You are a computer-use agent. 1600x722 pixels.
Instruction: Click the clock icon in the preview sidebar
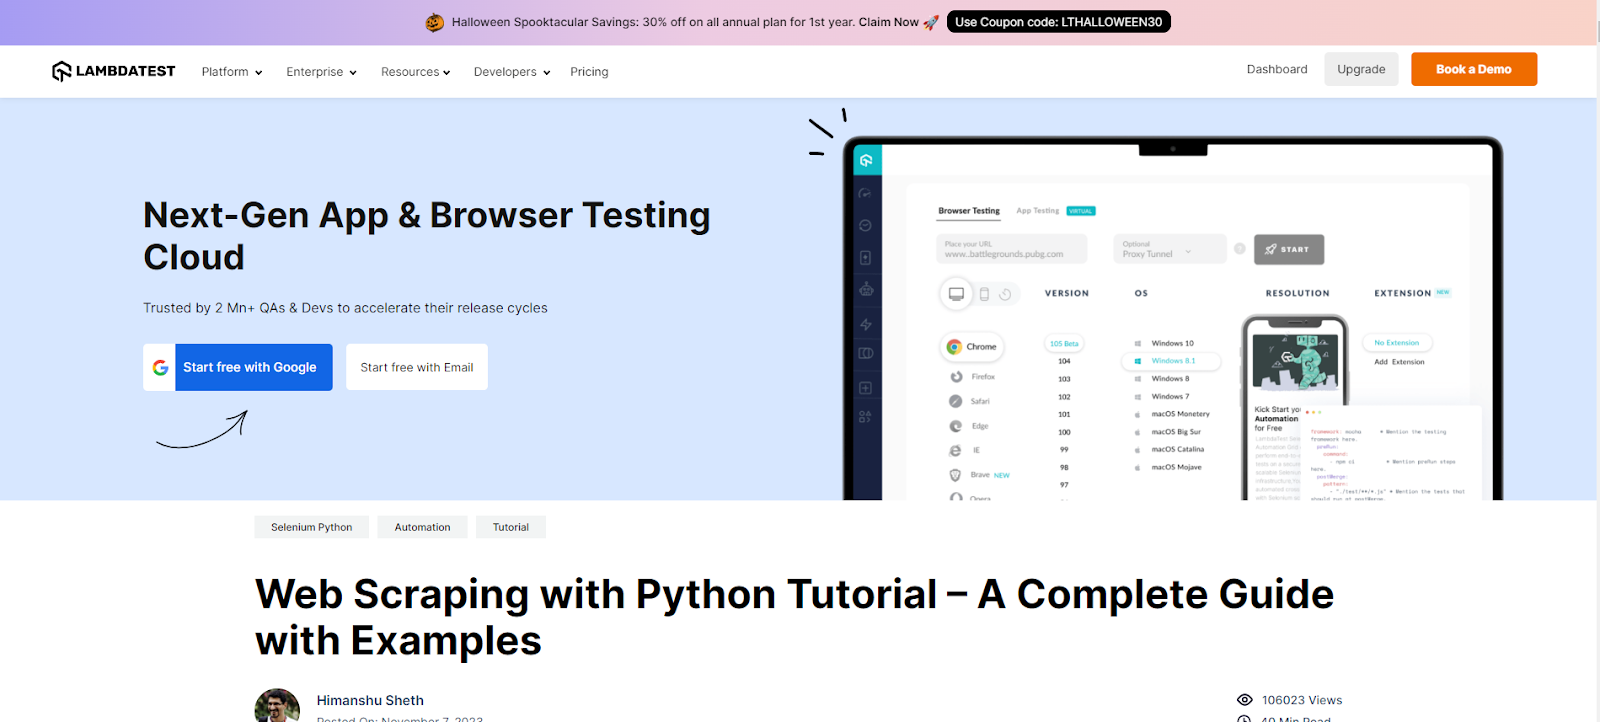(x=865, y=226)
